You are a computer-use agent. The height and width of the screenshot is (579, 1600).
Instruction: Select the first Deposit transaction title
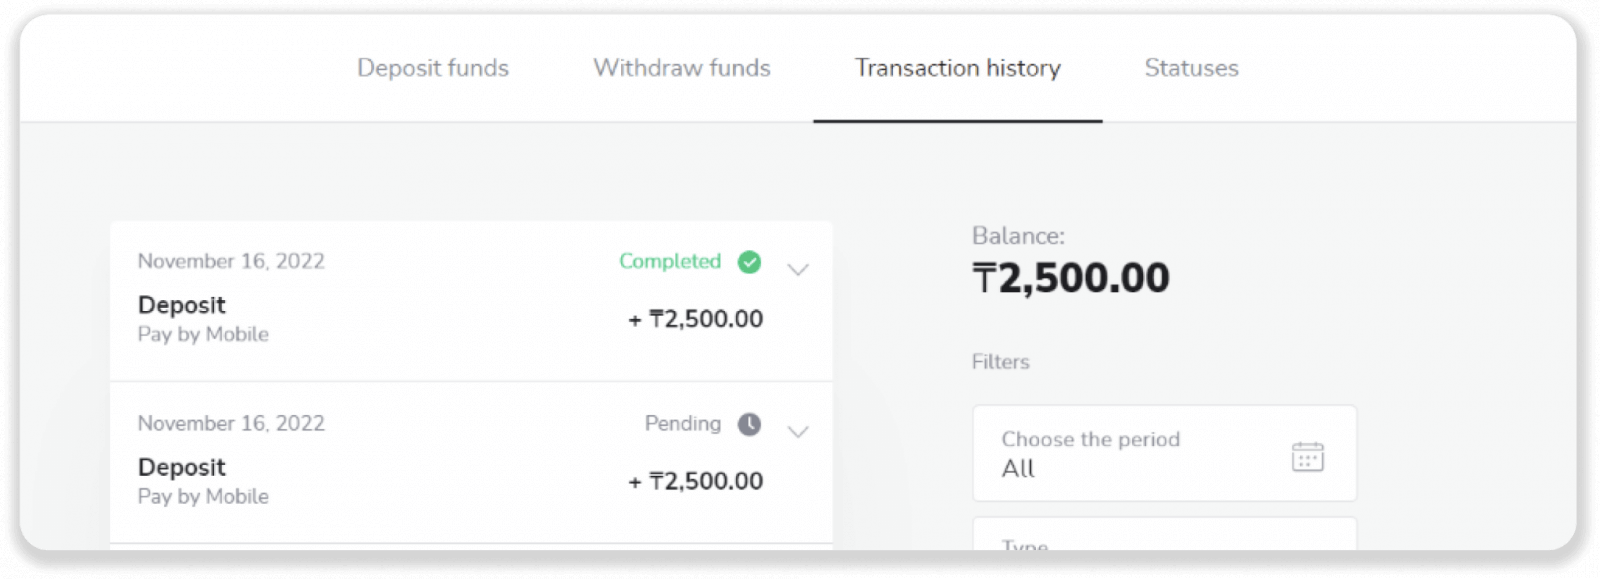point(182,305)
